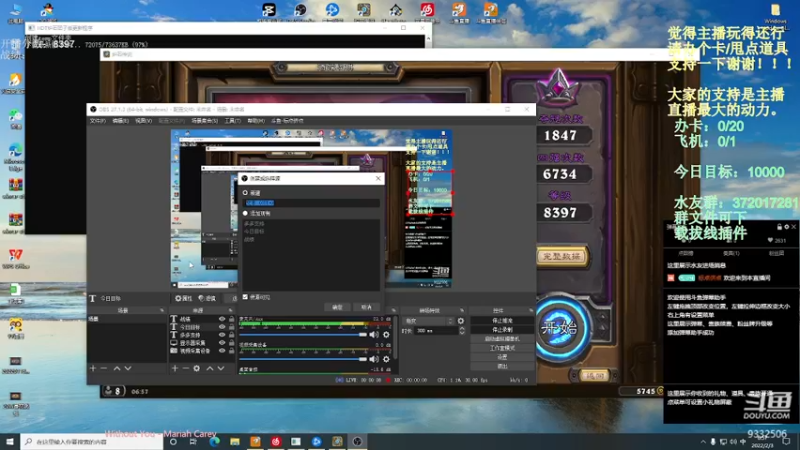Screen dimensions: 800x450
Task: Add a new source with the plus icon
Action: [175, 368]
